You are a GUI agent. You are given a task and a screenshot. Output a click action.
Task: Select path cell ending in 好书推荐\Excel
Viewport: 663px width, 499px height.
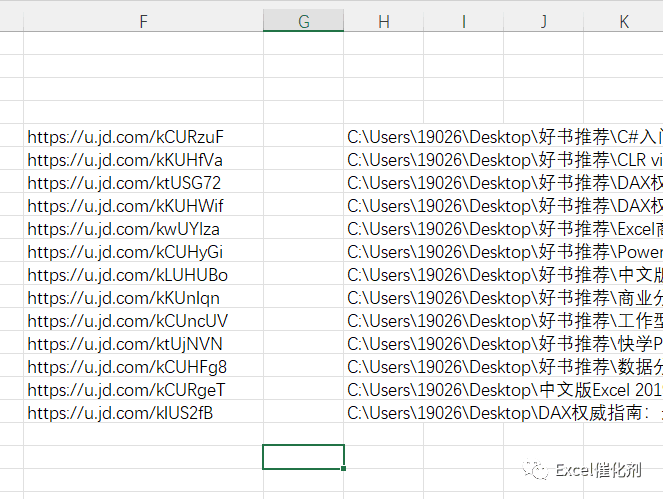[x=503, y=228]
